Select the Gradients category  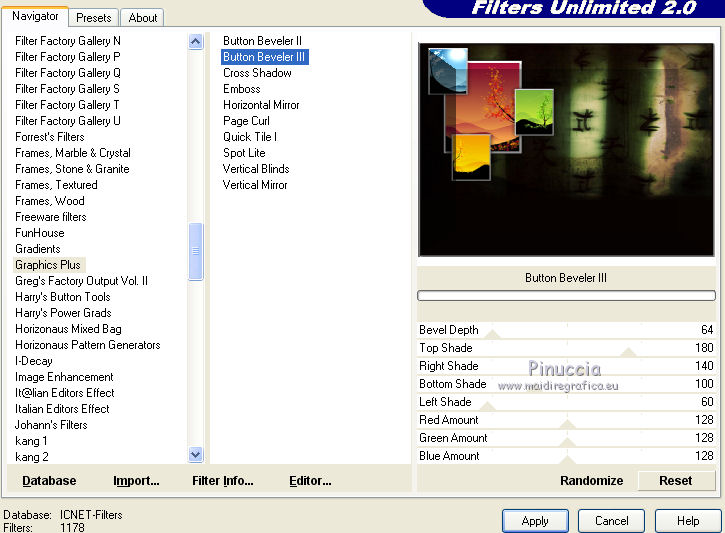pos(37,249)
